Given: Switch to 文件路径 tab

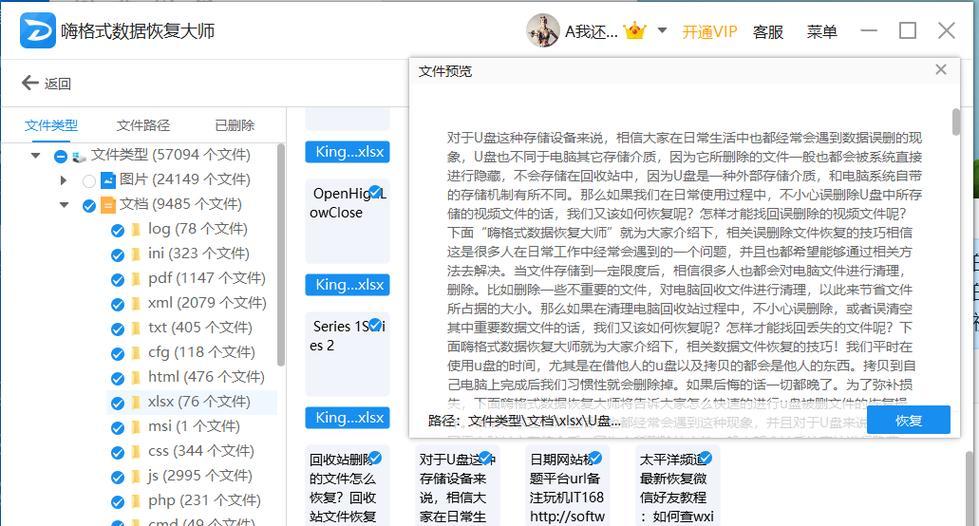Looking at the screenshot, I should tap(143, 126).
